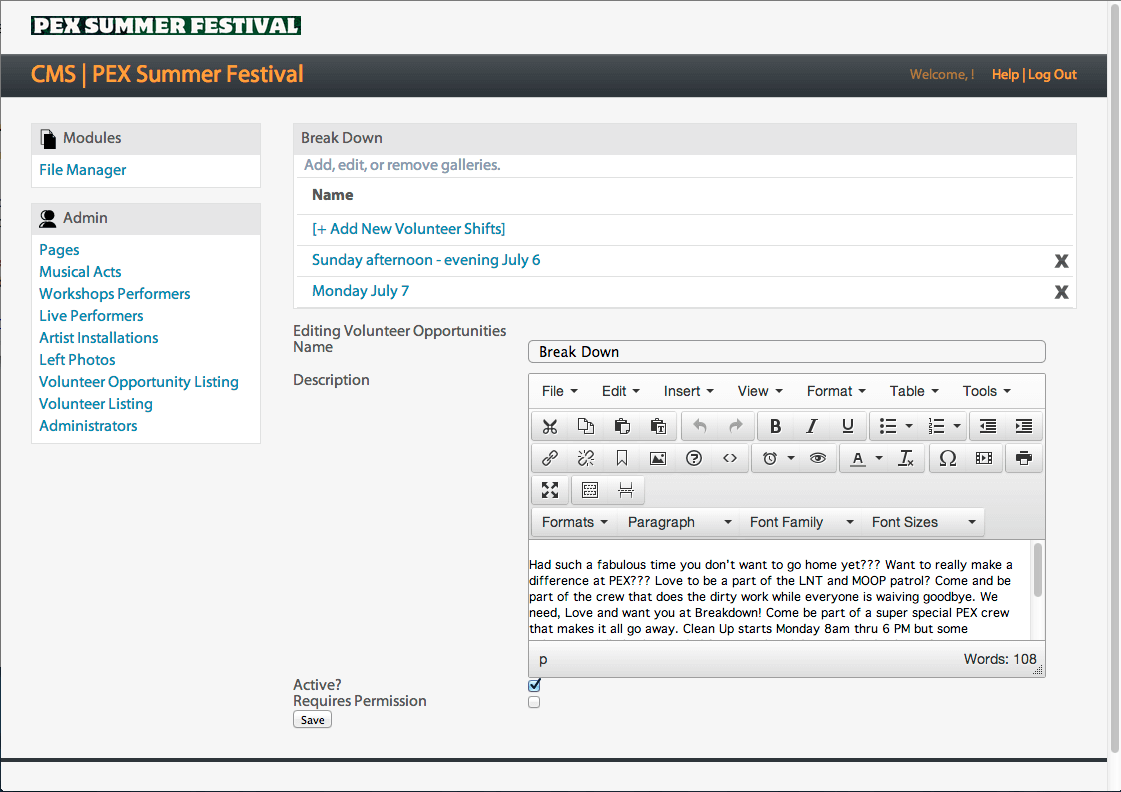Open the source code view icon

coord(730,458)
